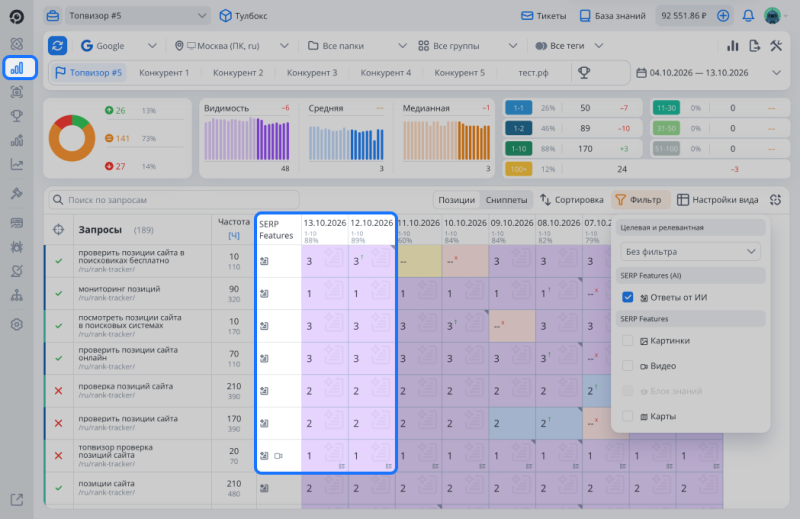Click the export file icon

[755, 45]
